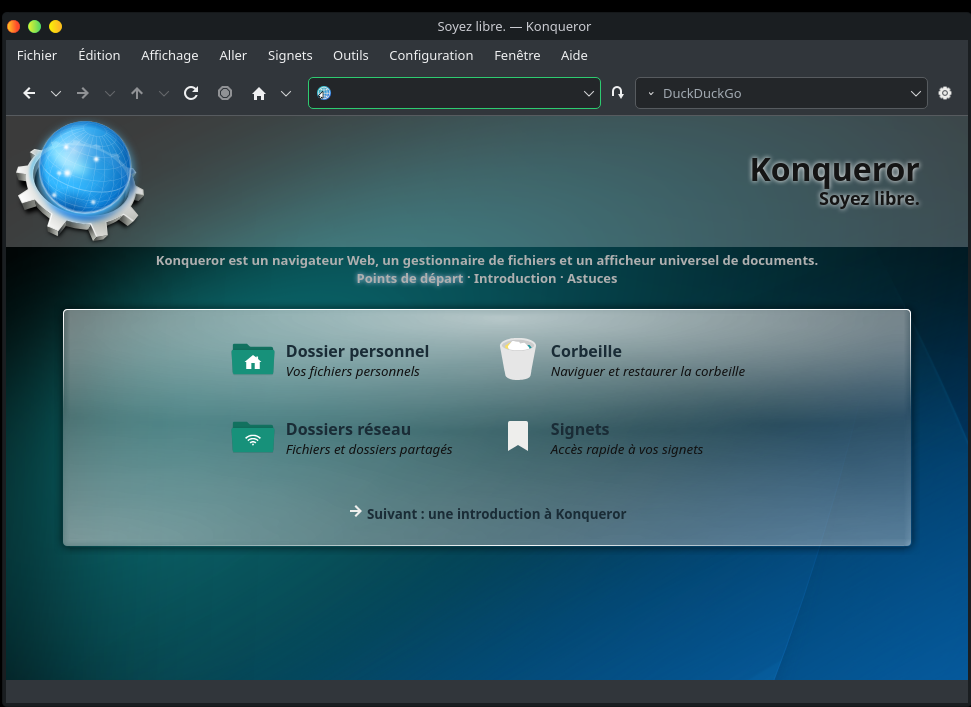The height and width of the screenshot is (707, 971).
Task: Click the Go button beside address bar
Action: coord(618,93)
